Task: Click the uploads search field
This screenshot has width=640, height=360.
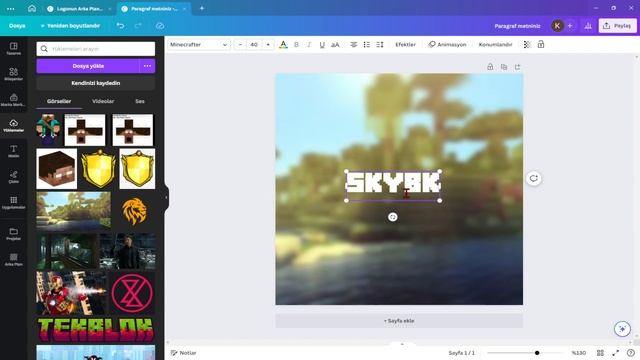Action: coord(96,49)
